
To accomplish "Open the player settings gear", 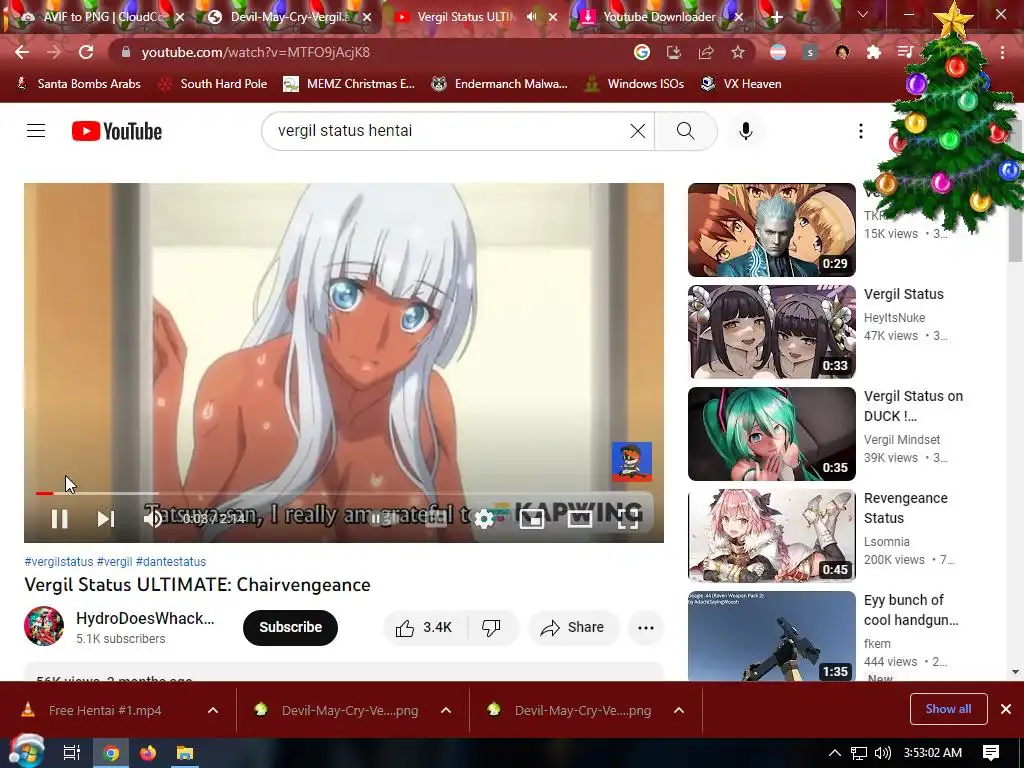I will pyautogui.click(x=484, y=519).
